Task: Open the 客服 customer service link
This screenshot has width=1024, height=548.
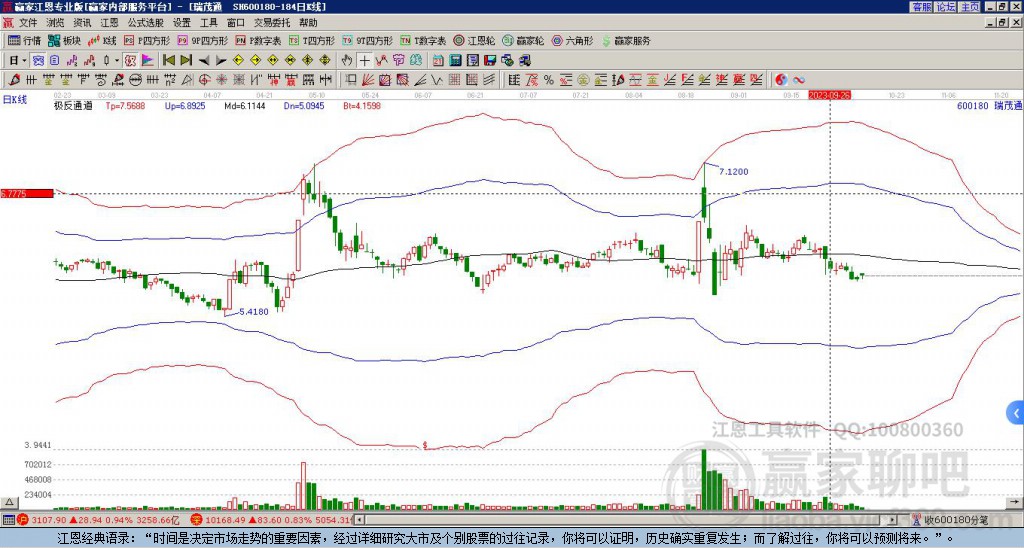Action: click(x=921, y=7)
